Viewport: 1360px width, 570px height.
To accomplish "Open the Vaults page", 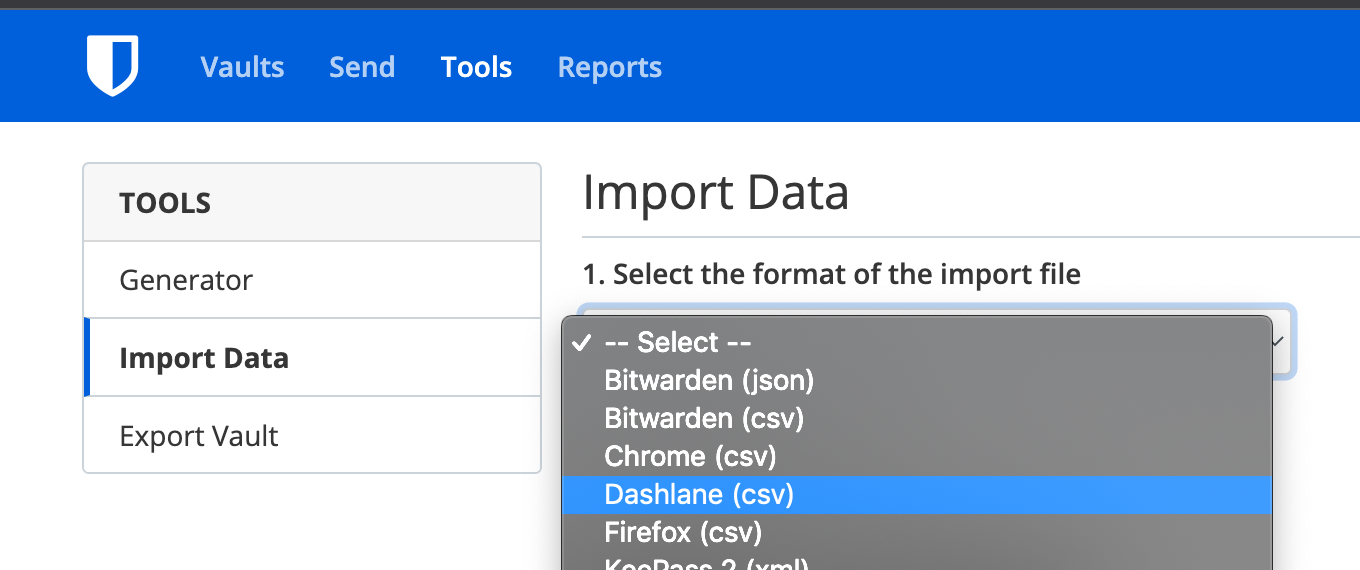I will click(x=242, y=67).
